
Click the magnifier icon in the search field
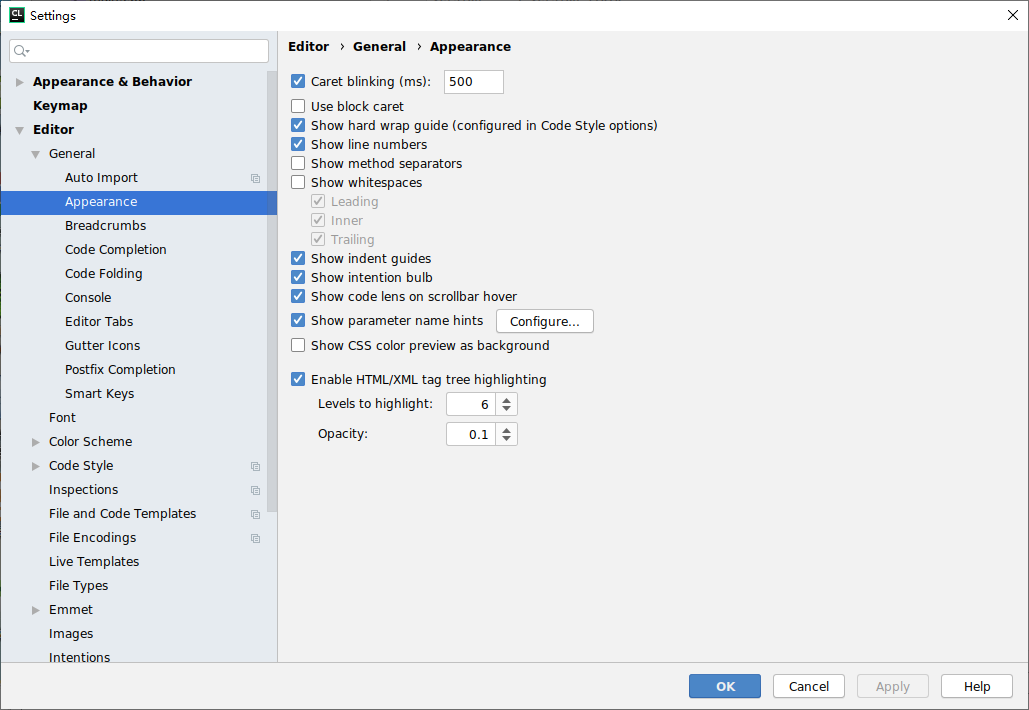pos(20,50)
